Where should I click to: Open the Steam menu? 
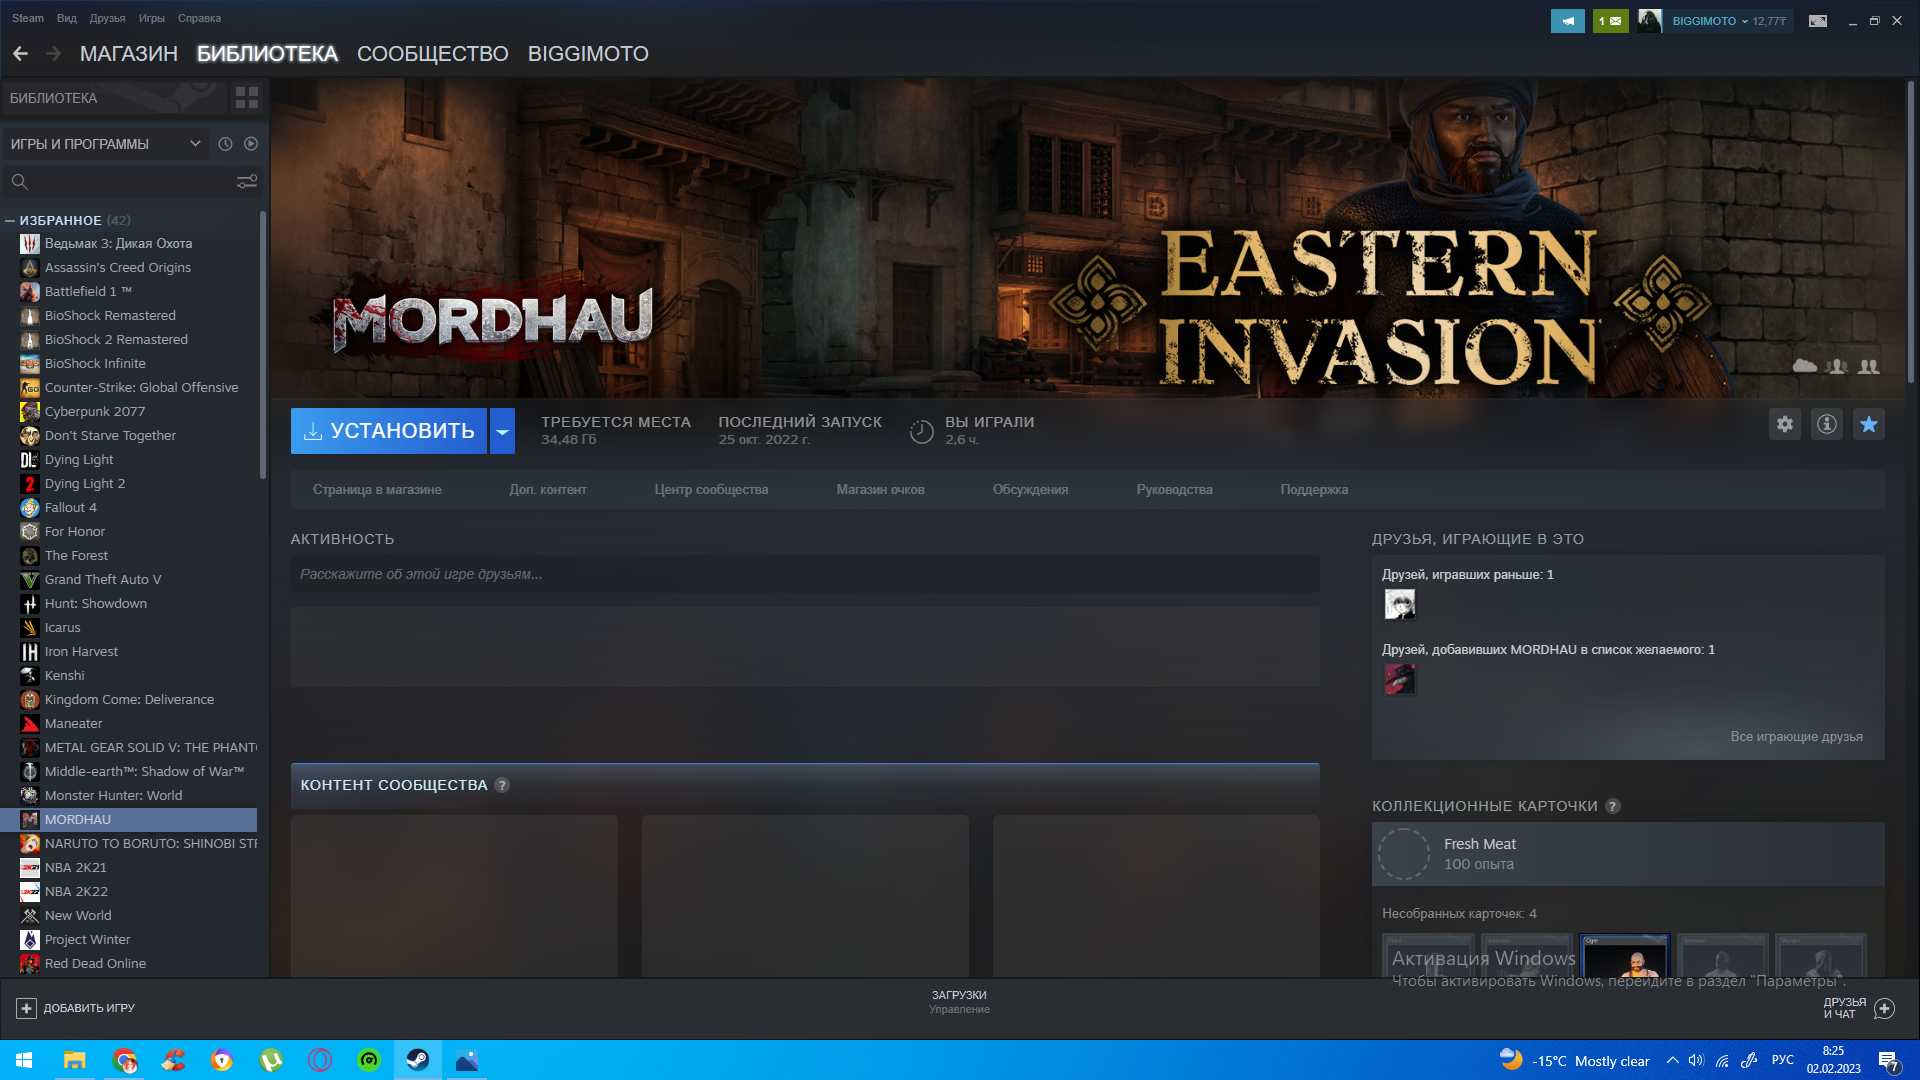coord(28,18)
